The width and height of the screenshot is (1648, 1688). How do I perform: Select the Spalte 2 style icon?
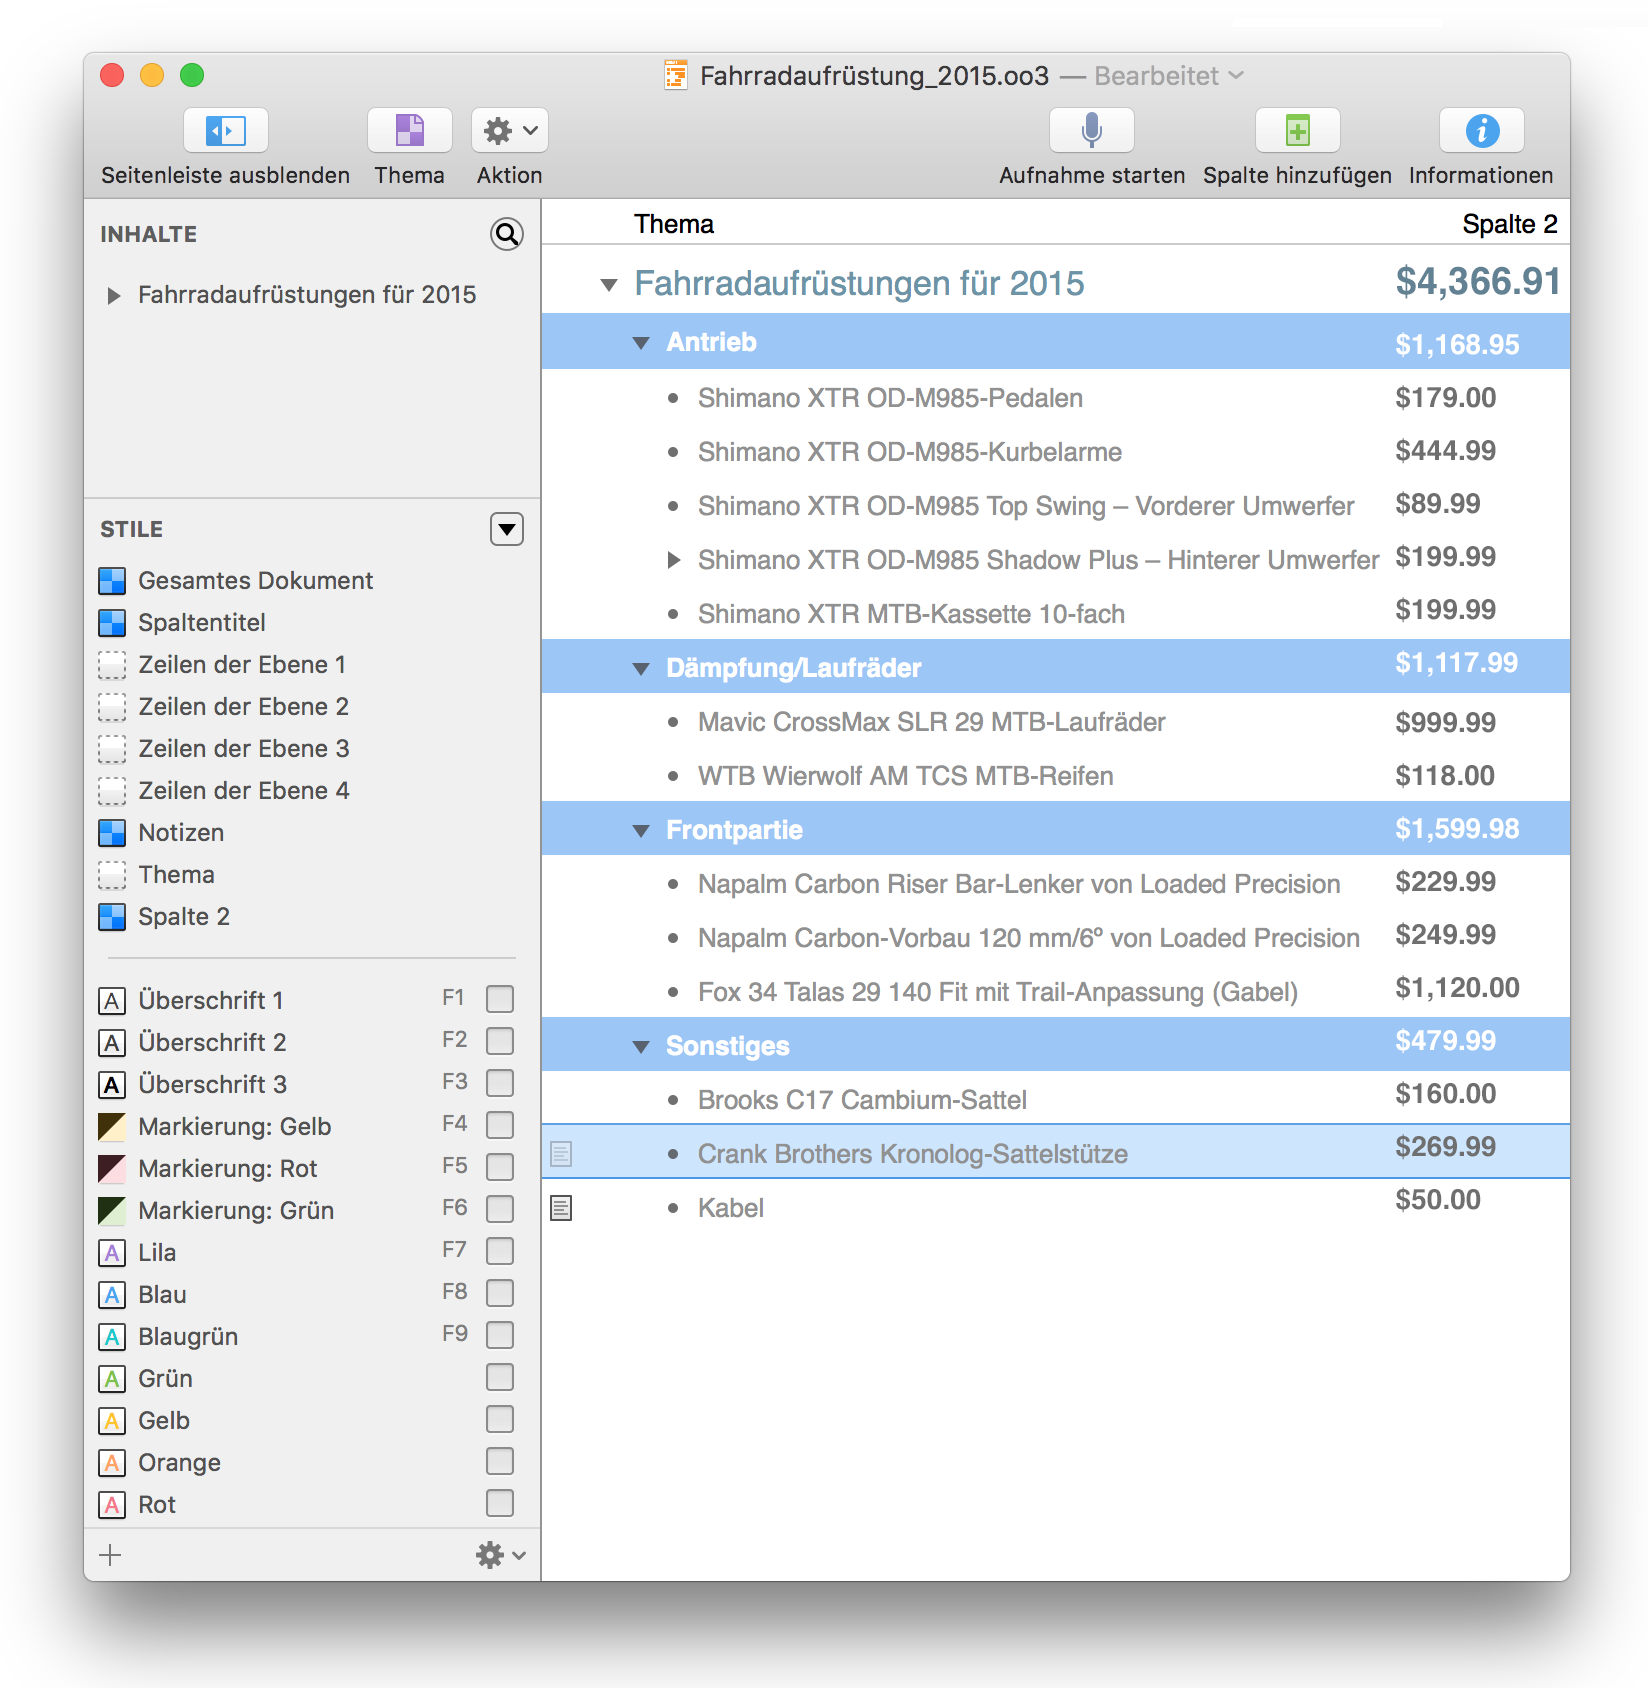112,917
